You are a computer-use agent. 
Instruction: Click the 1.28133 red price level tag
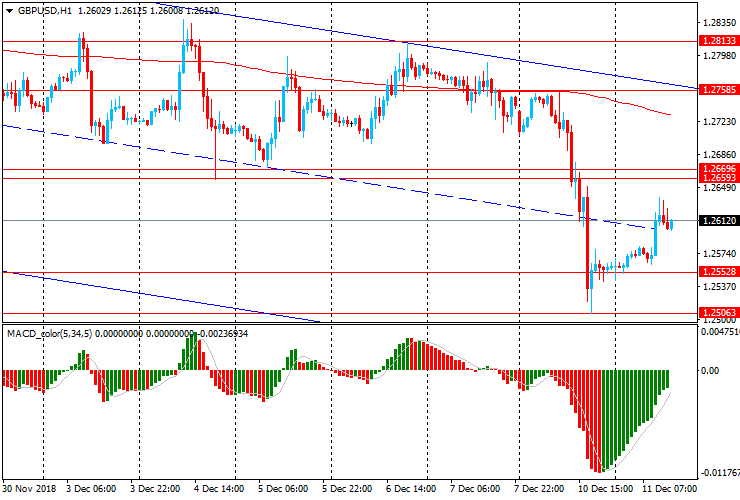[x=719, y=41]
